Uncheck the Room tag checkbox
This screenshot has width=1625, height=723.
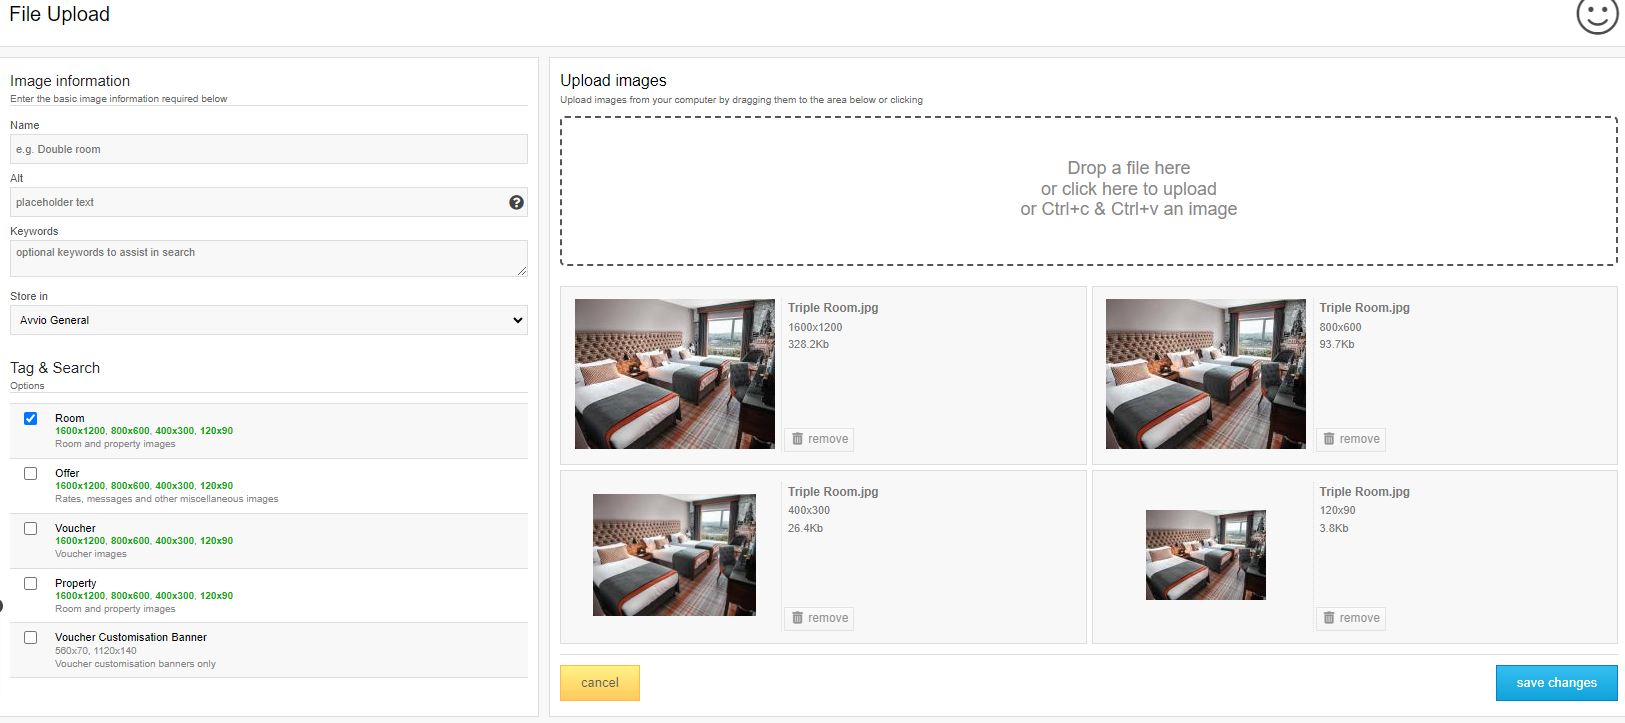click(31, 418)
